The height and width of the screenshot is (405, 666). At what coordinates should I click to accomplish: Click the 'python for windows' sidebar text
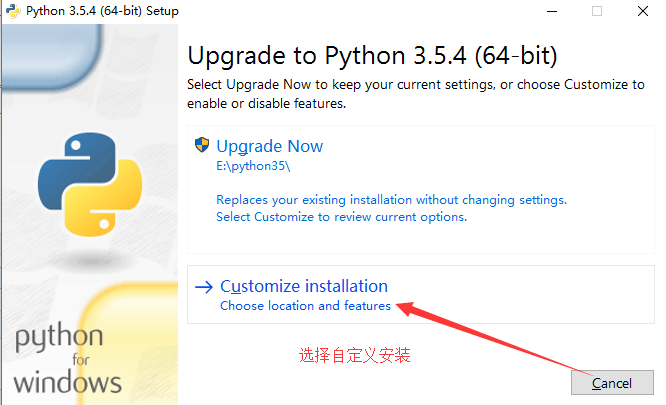point(68,359)
